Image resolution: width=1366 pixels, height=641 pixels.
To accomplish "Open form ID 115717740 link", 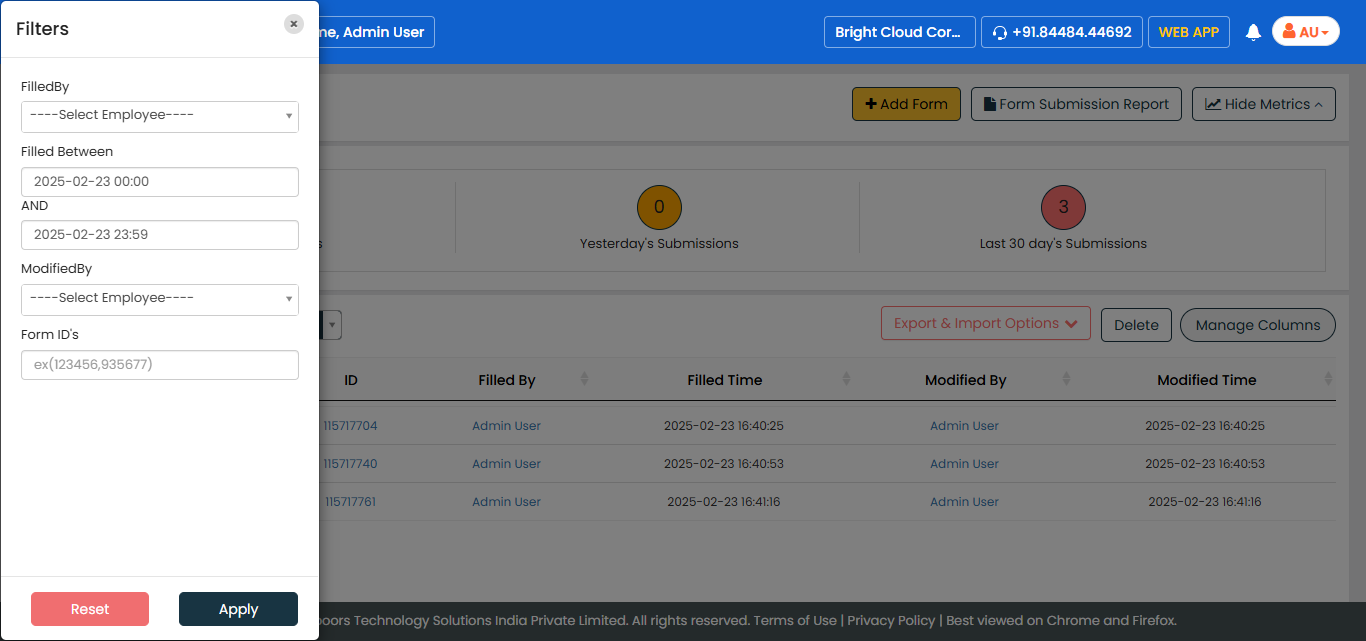I will (x=350, y=464).
